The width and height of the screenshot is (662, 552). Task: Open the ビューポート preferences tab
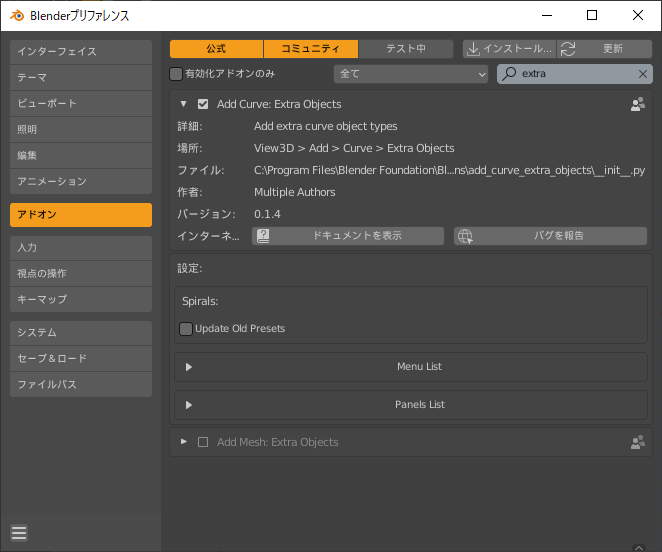(81, 103)
